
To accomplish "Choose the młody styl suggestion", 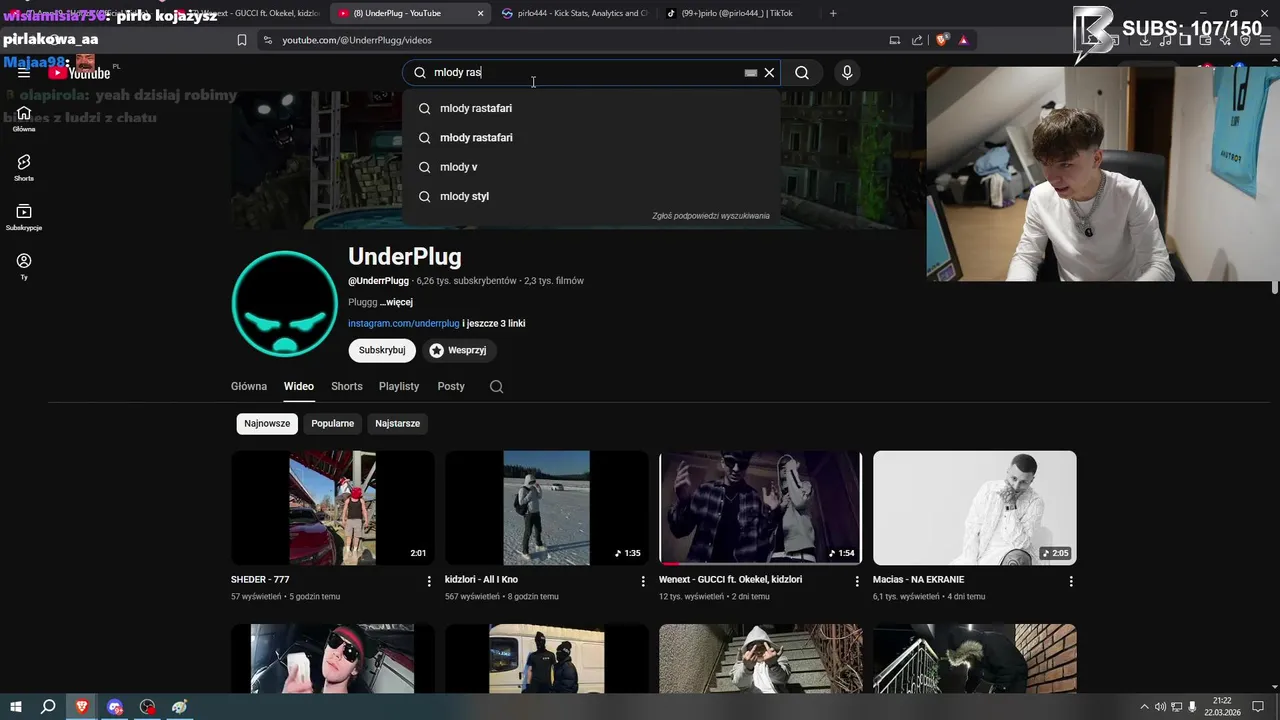I will coord(591,196).
